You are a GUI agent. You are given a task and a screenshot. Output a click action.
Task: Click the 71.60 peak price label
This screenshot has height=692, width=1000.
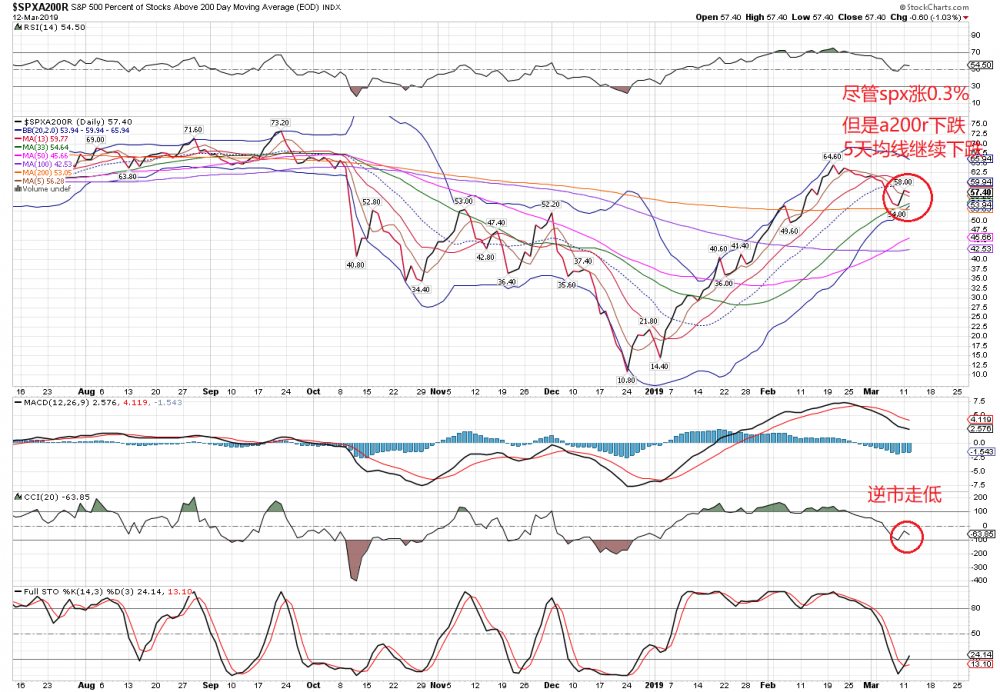[x=193, y=129]
